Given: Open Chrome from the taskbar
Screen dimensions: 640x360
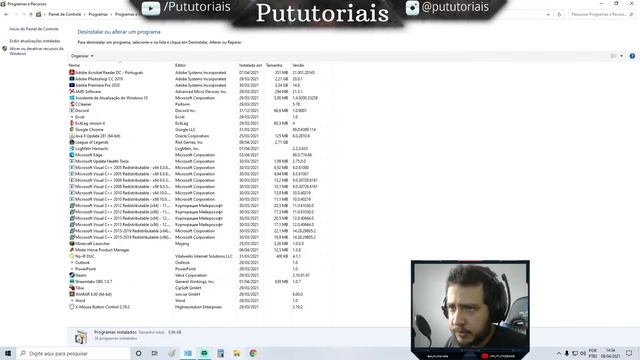Looking at the screenshot, I should (x=253, y=353).
